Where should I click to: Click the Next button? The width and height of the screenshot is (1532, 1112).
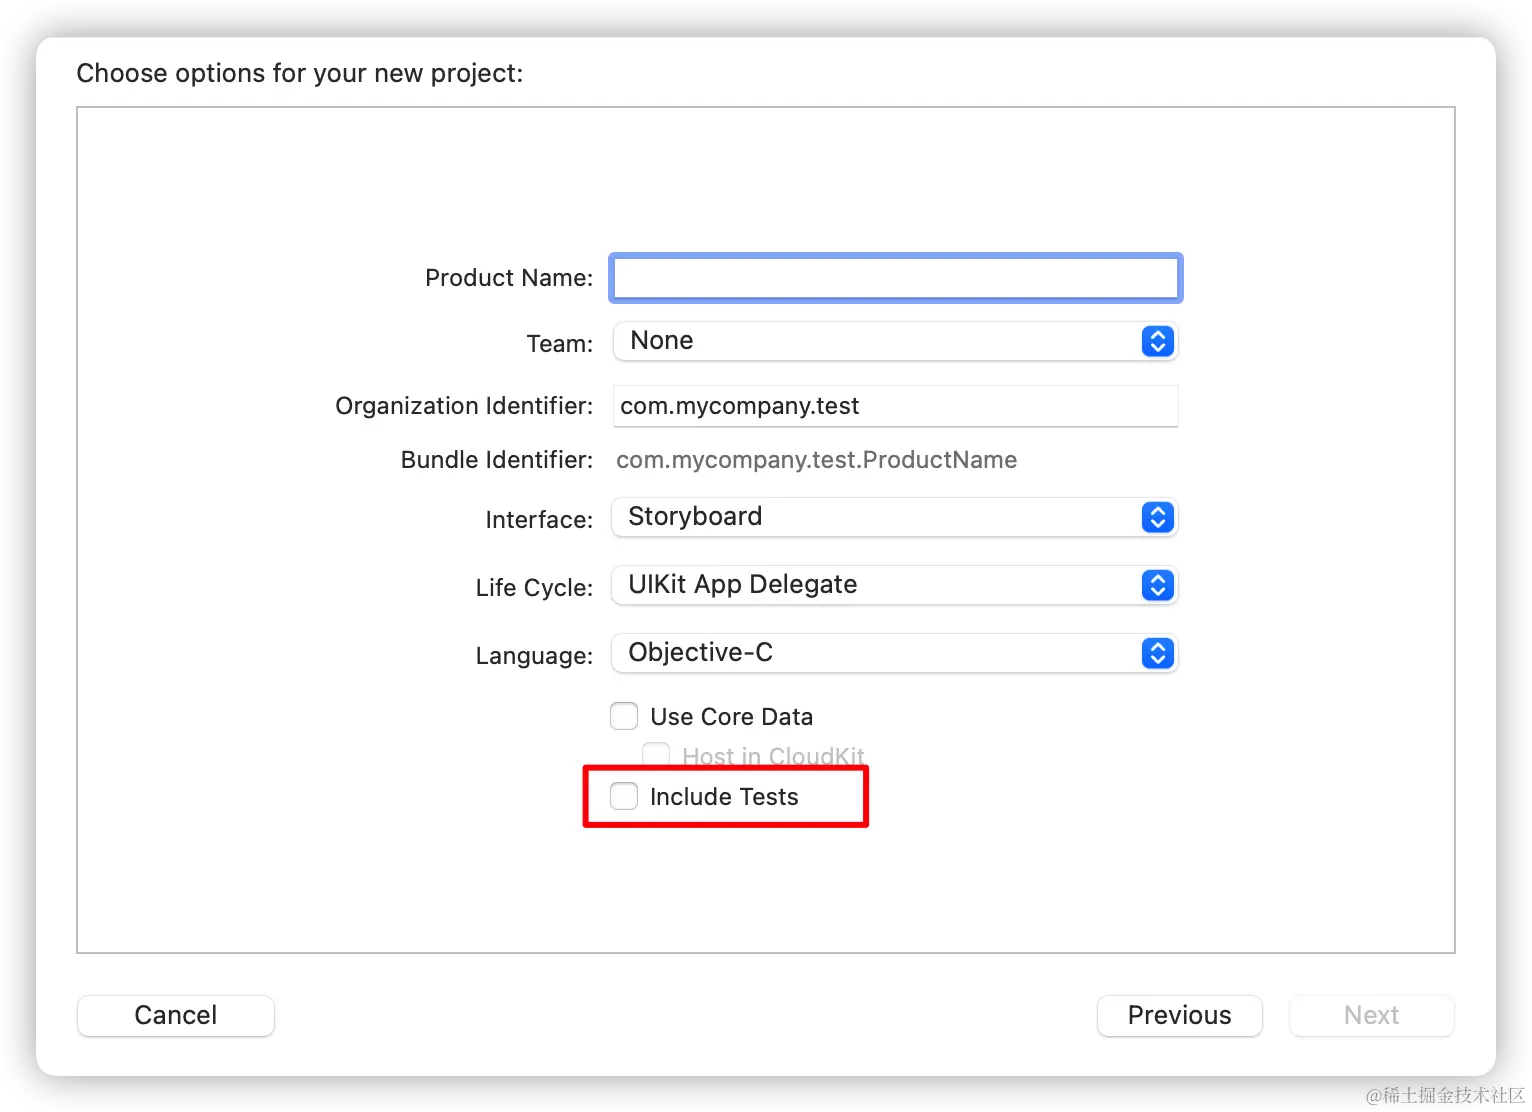point(1371,1015)
